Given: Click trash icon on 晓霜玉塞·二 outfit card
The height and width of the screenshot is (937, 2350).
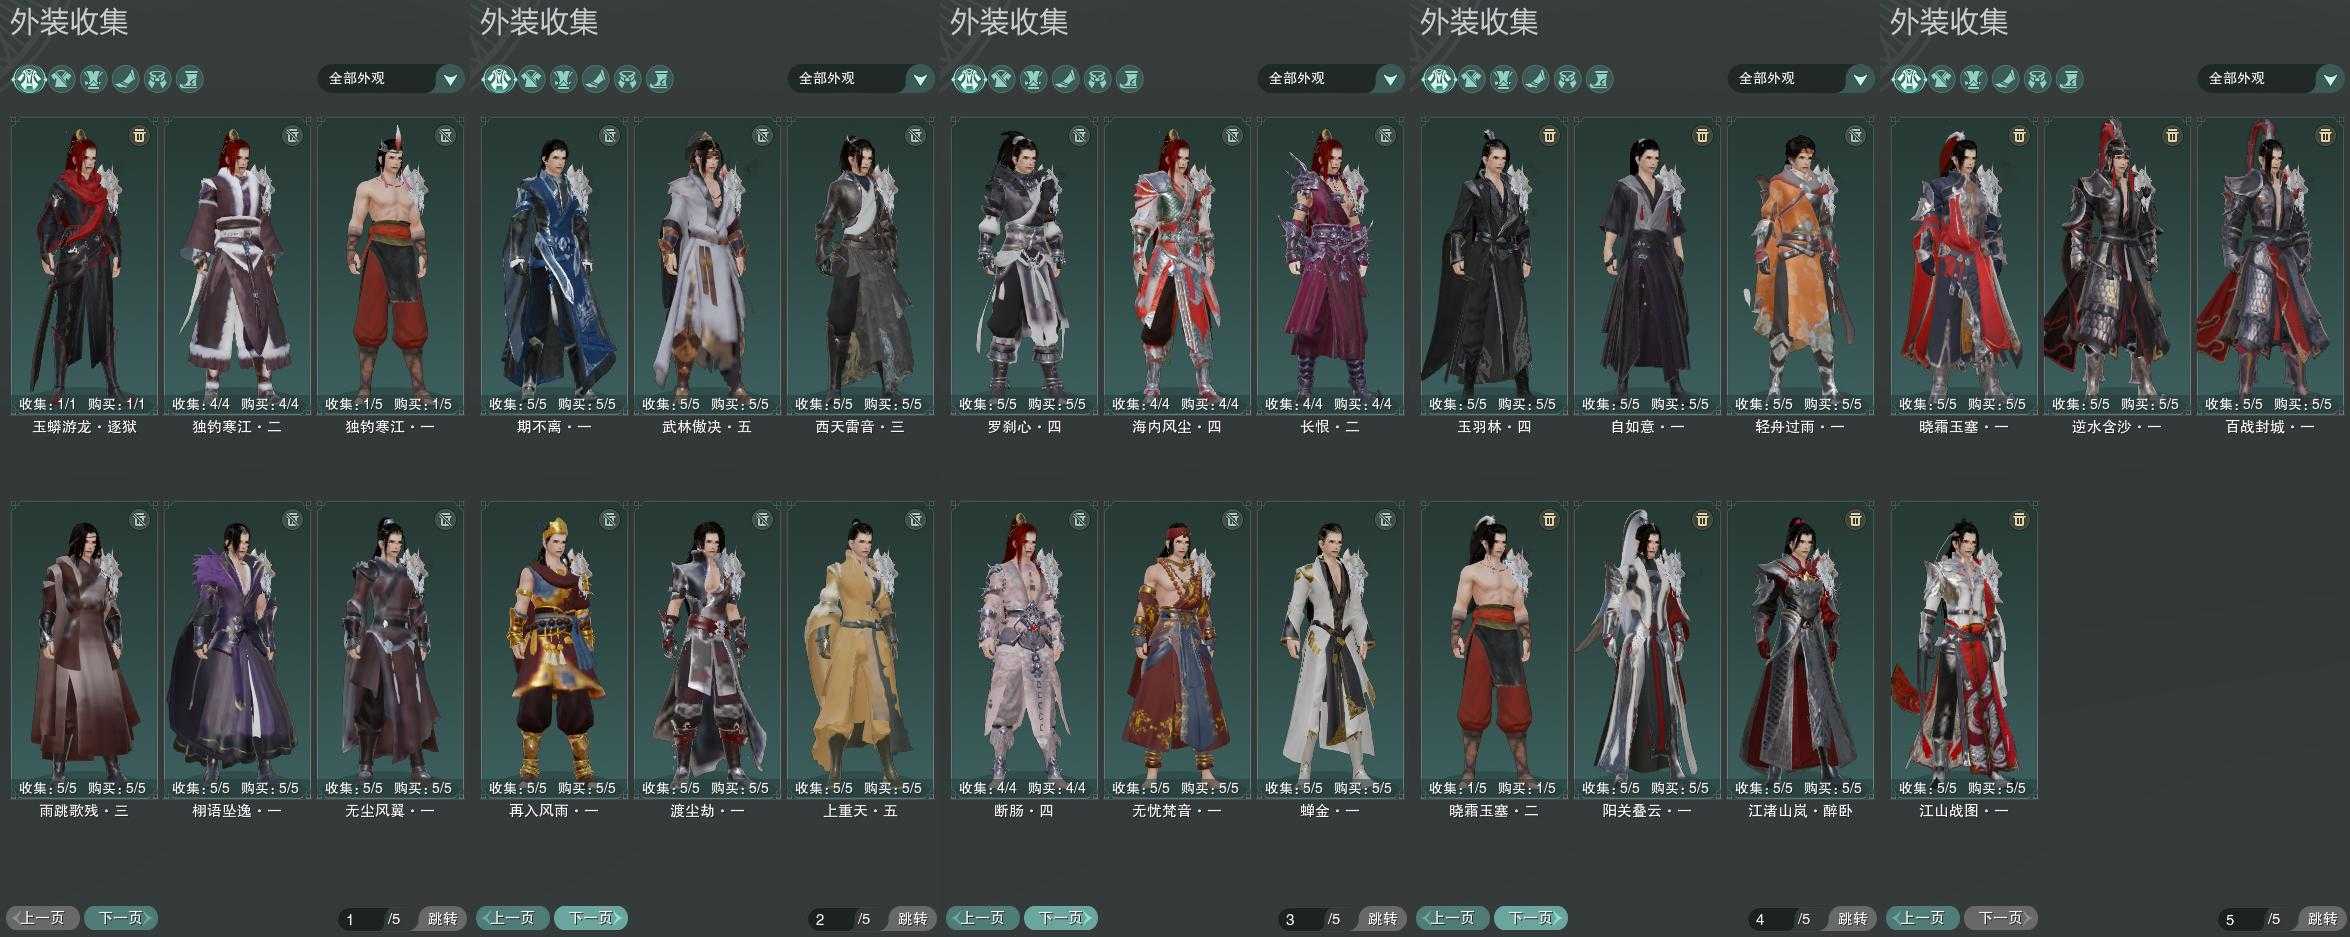Looking at the screenshot, I should 1549,519.
